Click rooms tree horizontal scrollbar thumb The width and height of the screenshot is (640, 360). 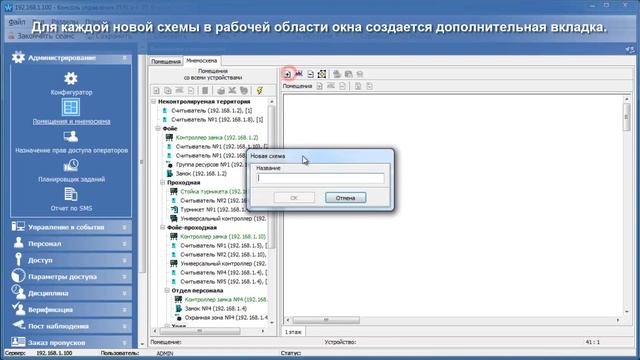(200, 331)
